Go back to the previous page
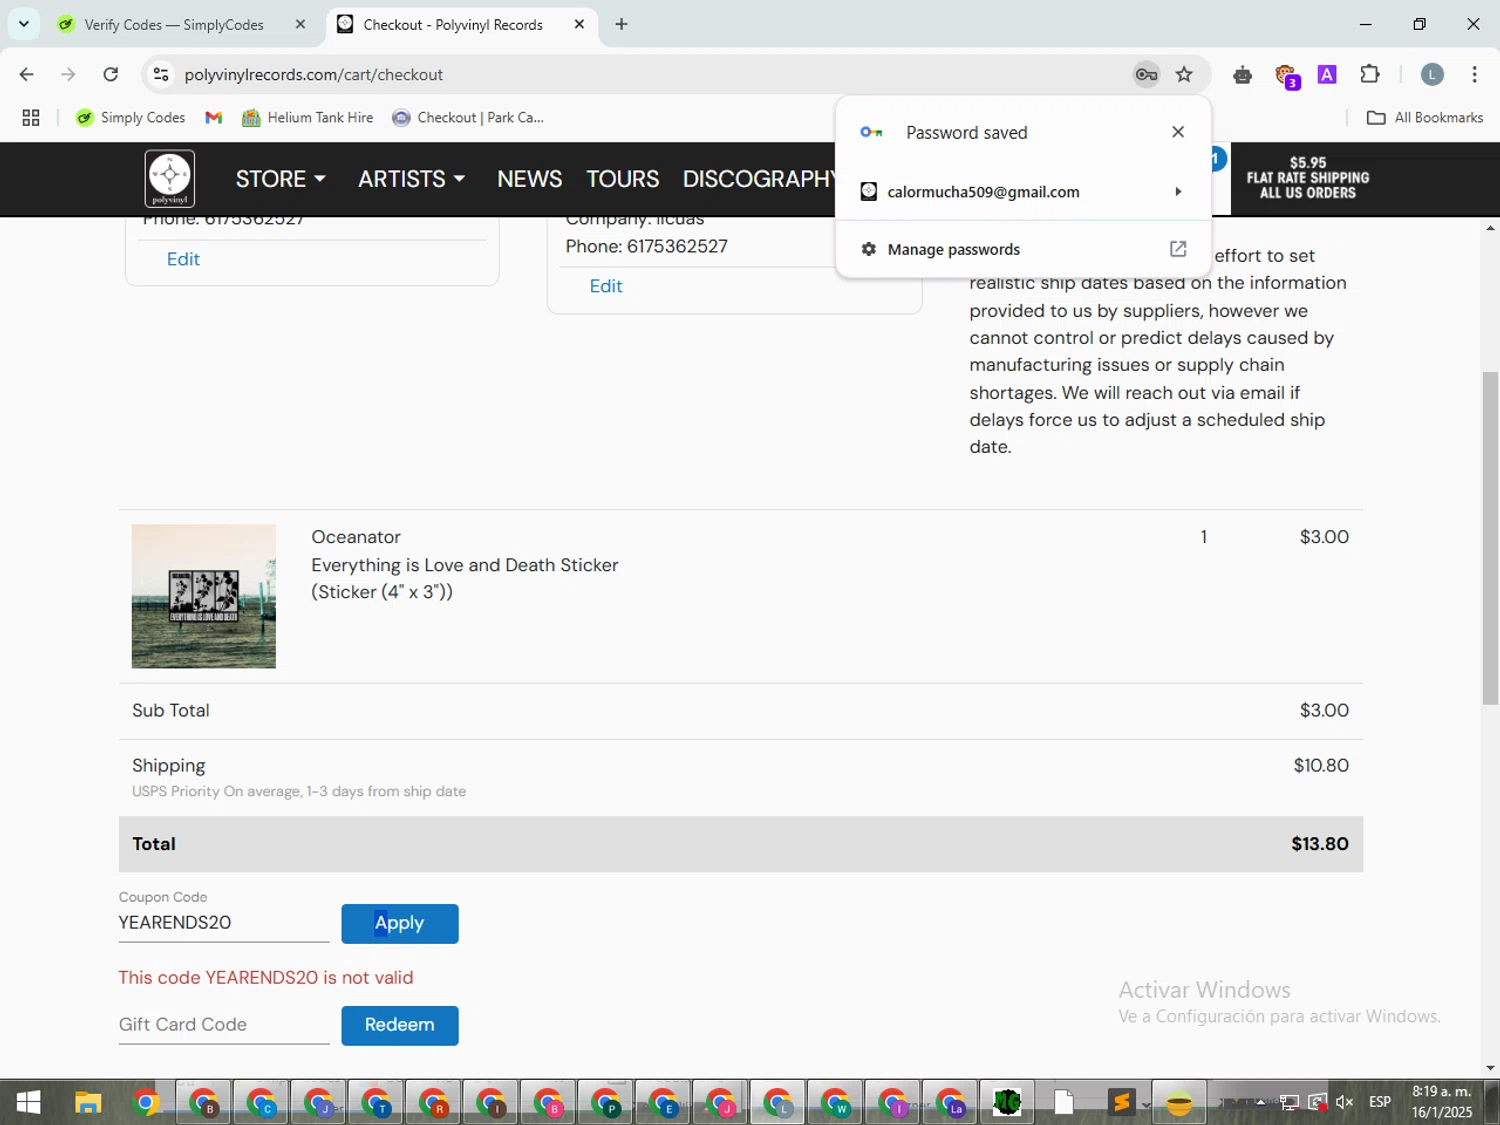Viewport: 1500px width, 1125px height. 27,74
